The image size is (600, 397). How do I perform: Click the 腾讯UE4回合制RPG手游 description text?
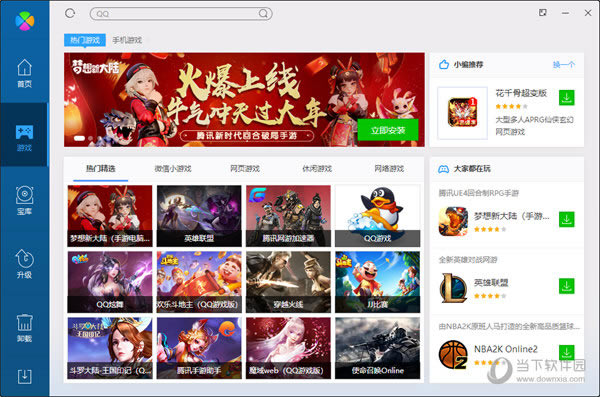pyautogui.click(x=478, y=193)
